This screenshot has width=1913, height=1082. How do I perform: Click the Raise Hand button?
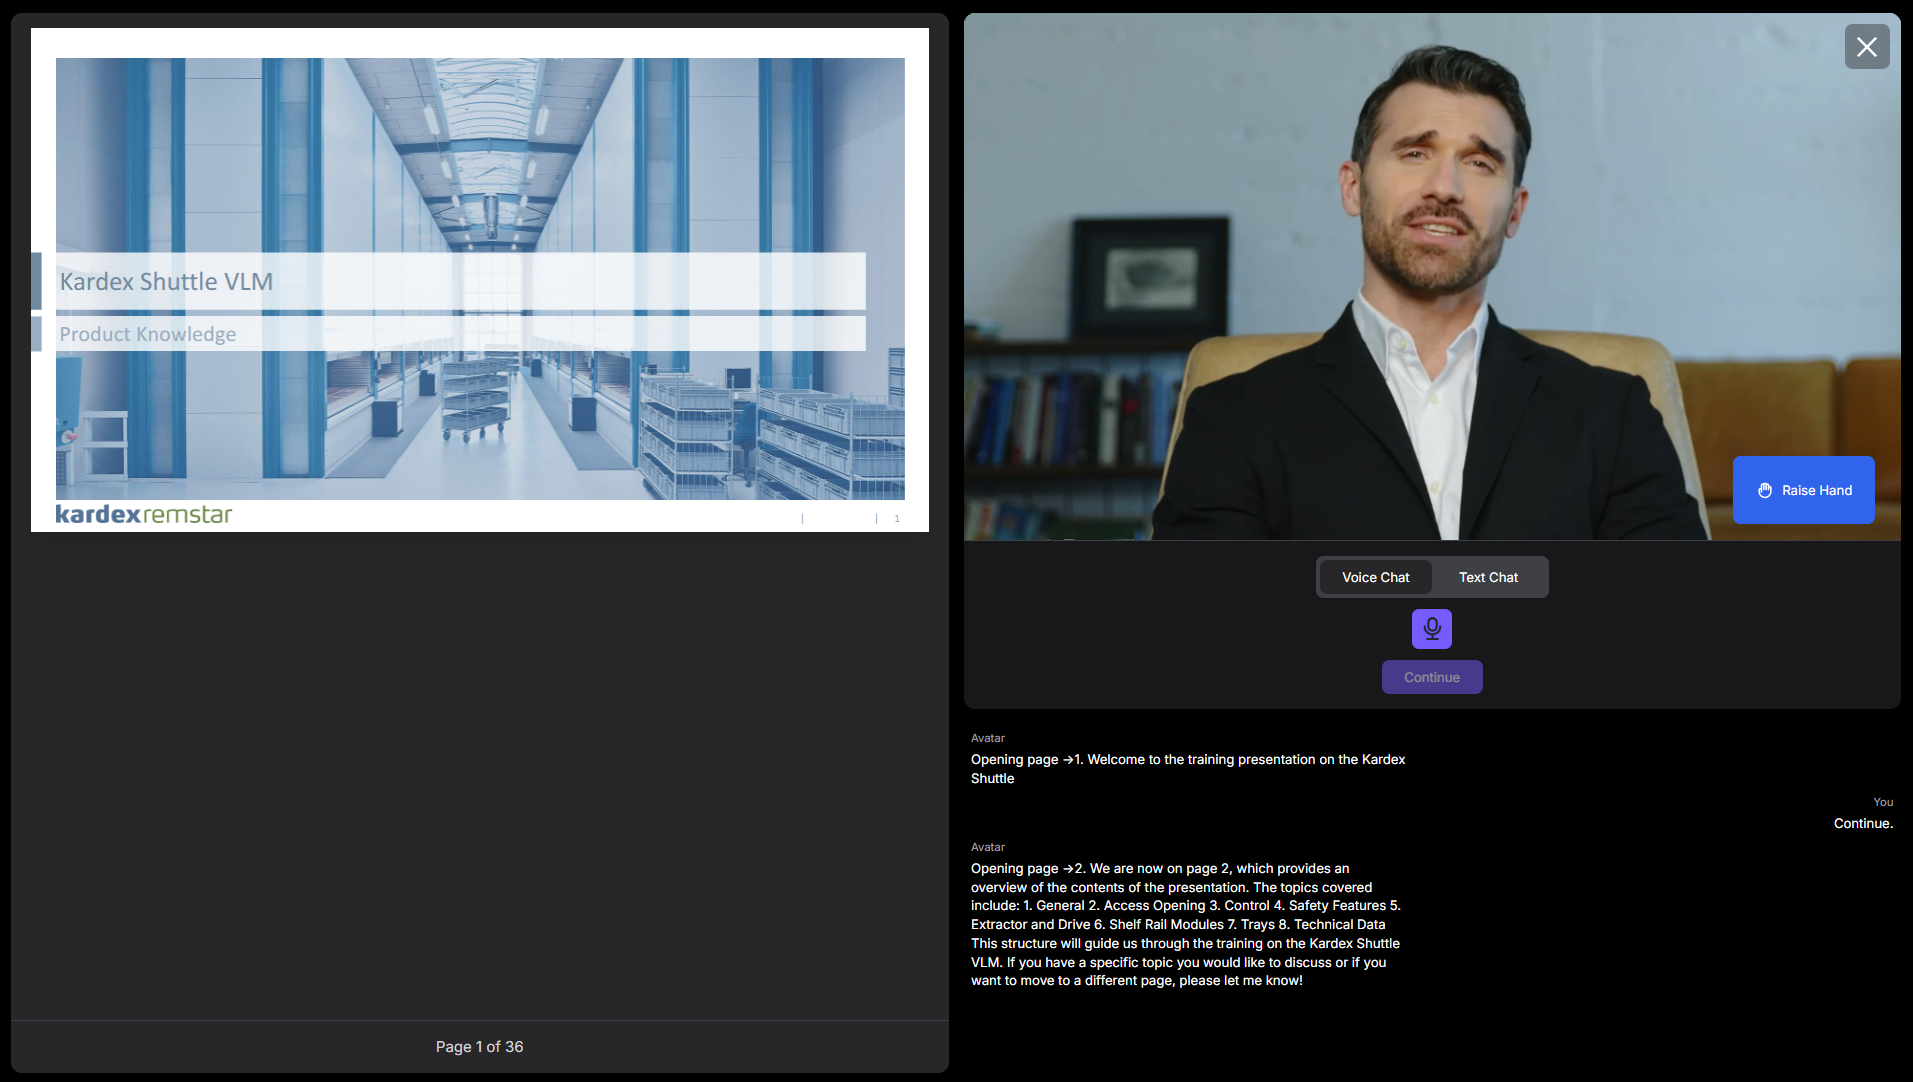point(1803,490)
